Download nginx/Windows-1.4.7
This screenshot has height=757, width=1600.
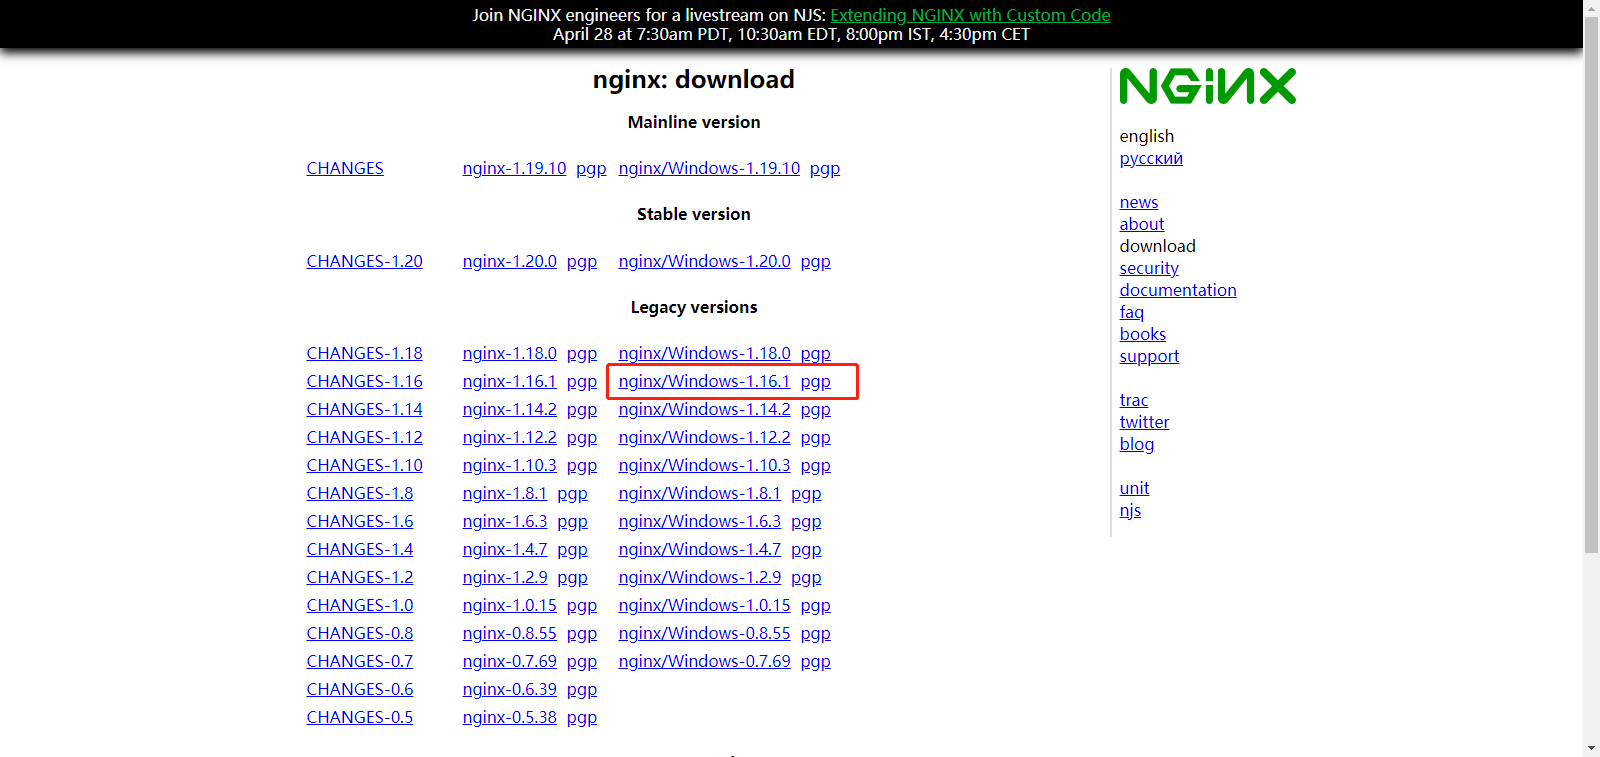tap(699, 549)
